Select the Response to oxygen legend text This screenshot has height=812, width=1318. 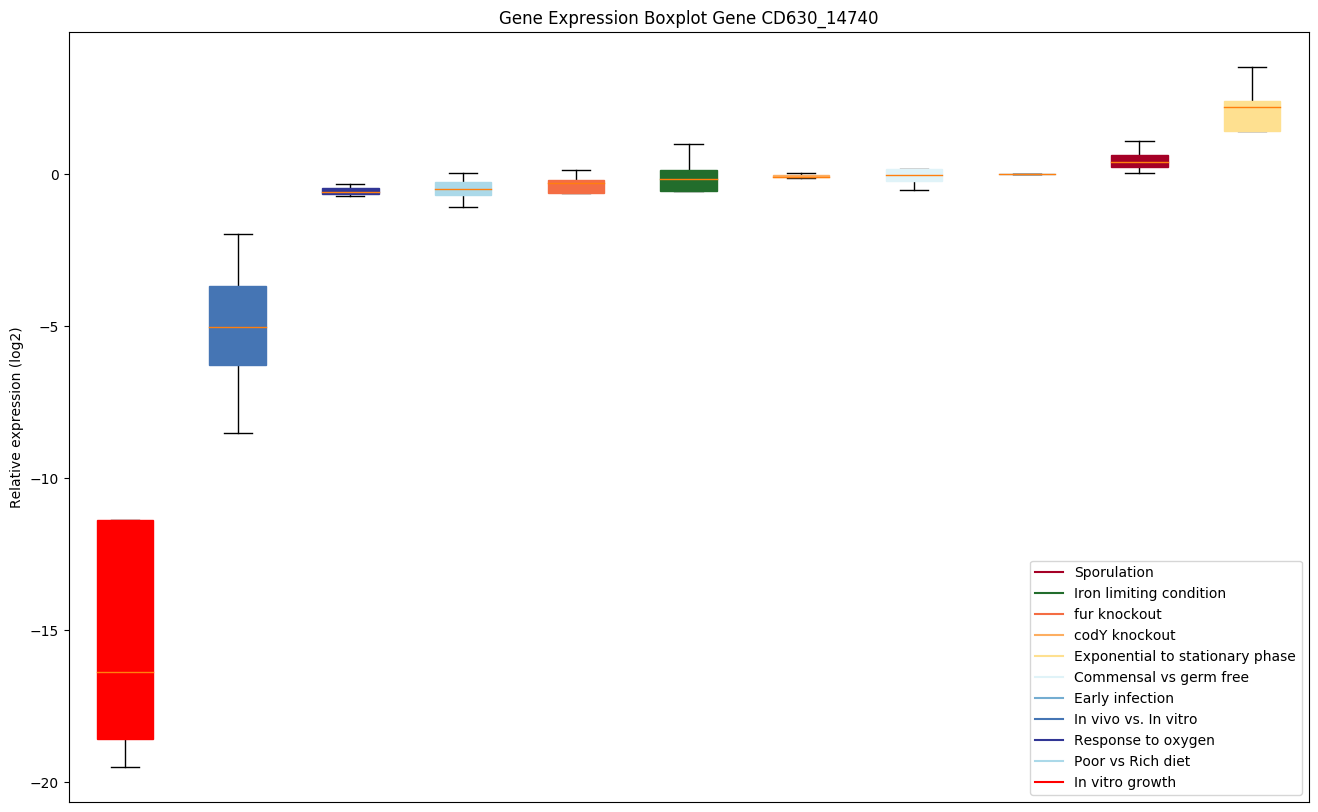point(1144,740)
